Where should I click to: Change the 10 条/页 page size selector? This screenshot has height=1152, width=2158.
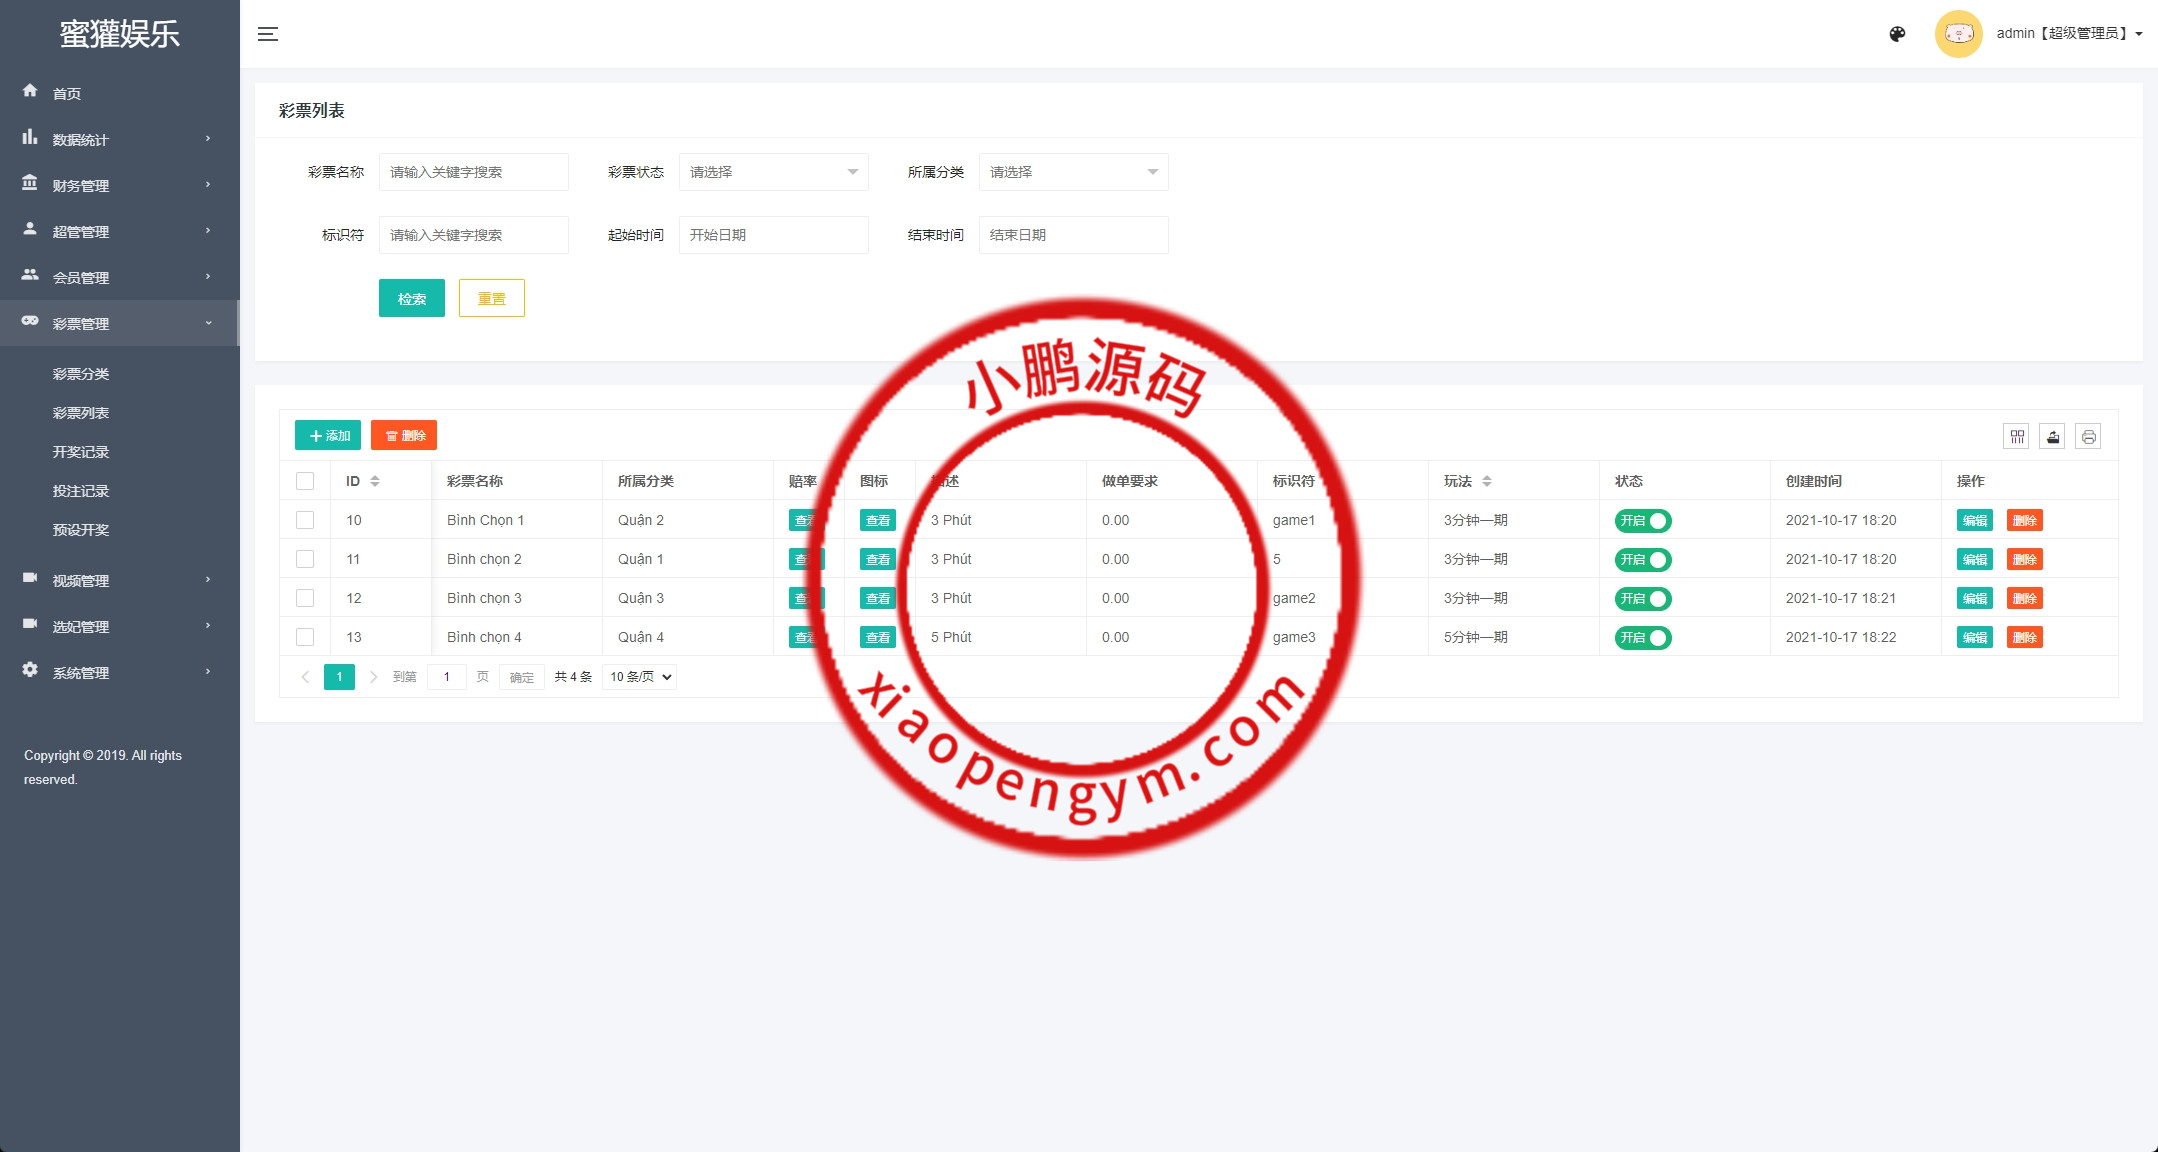640,677
